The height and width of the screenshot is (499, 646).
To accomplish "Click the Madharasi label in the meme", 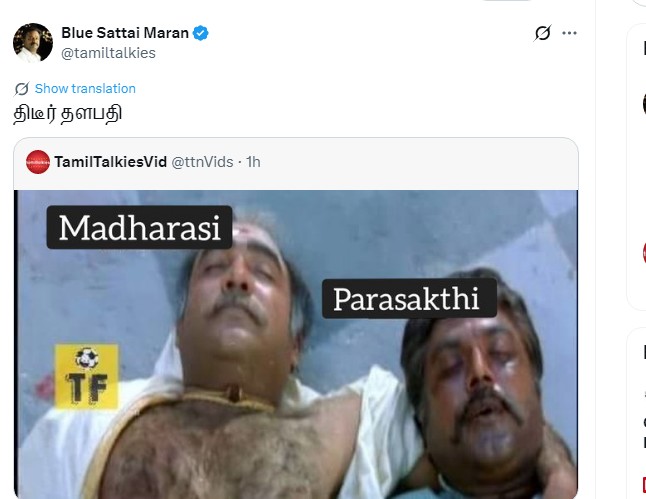I will pyautogui.click(x=140, y=227).
